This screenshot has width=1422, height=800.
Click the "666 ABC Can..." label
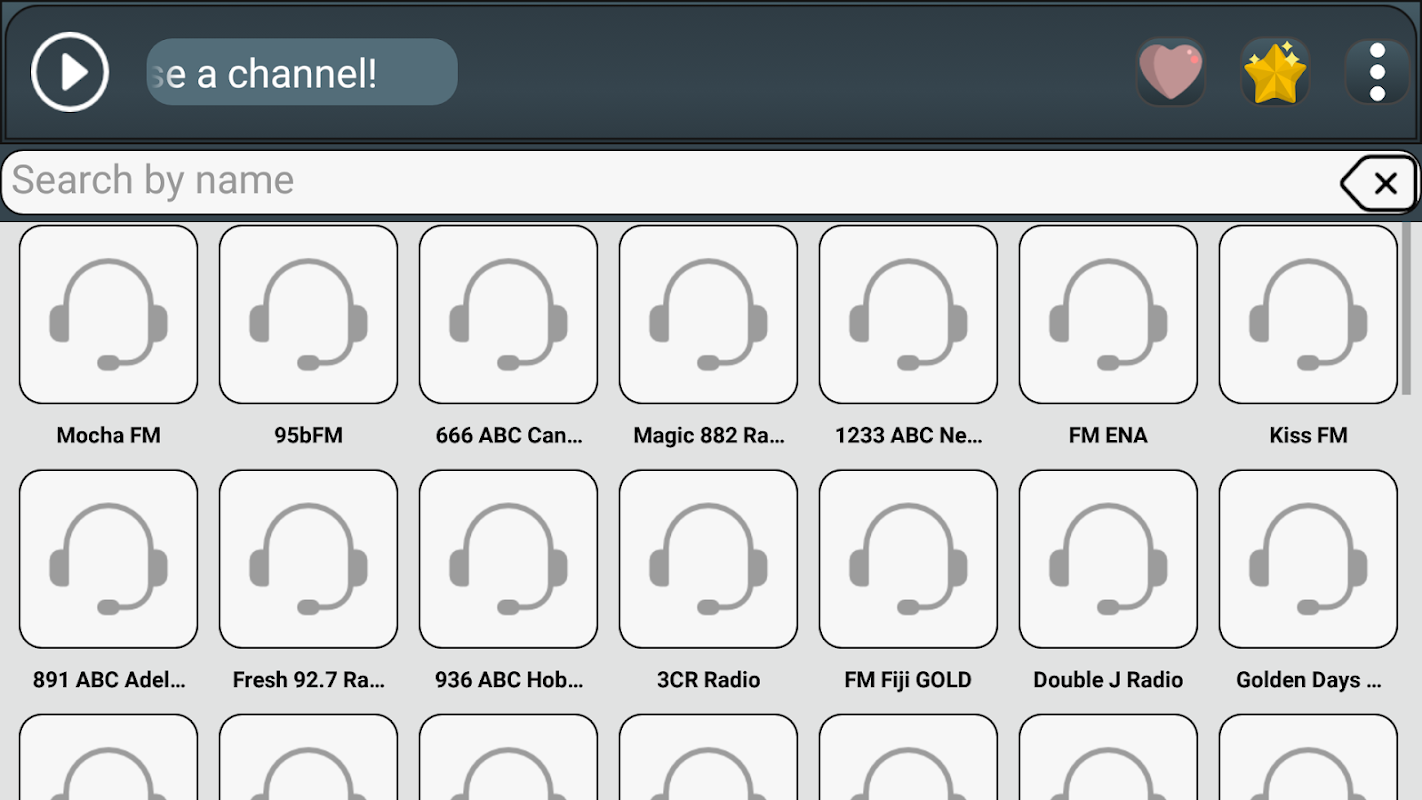509,435
